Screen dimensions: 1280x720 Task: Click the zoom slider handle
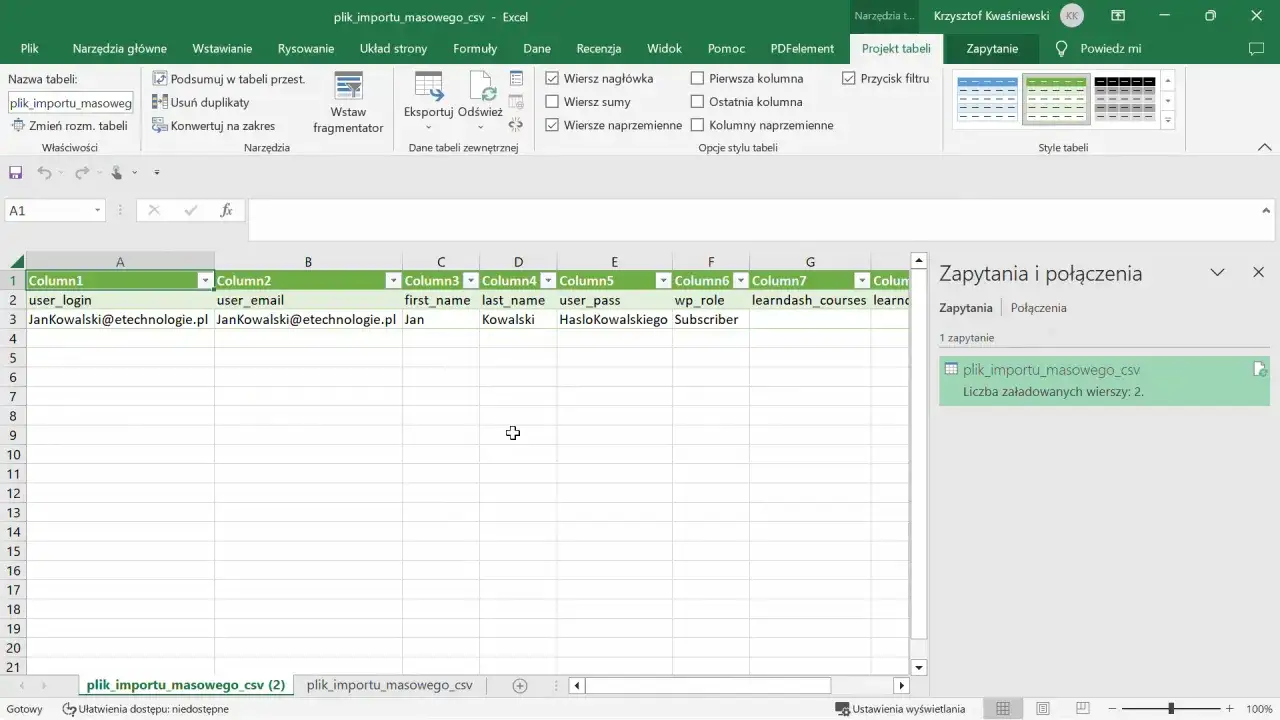click(1171, 709)
